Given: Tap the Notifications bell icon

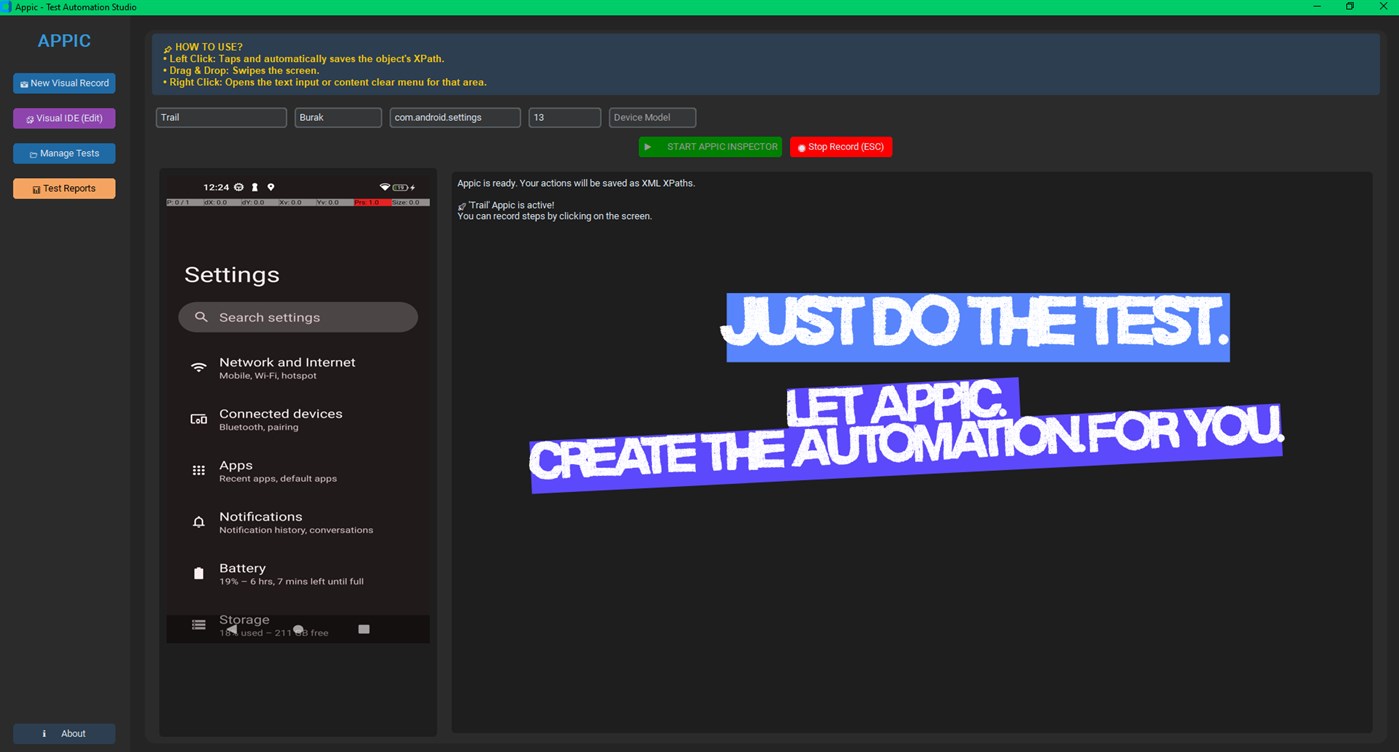Looking at the screenshot, I should coord(199,522).
